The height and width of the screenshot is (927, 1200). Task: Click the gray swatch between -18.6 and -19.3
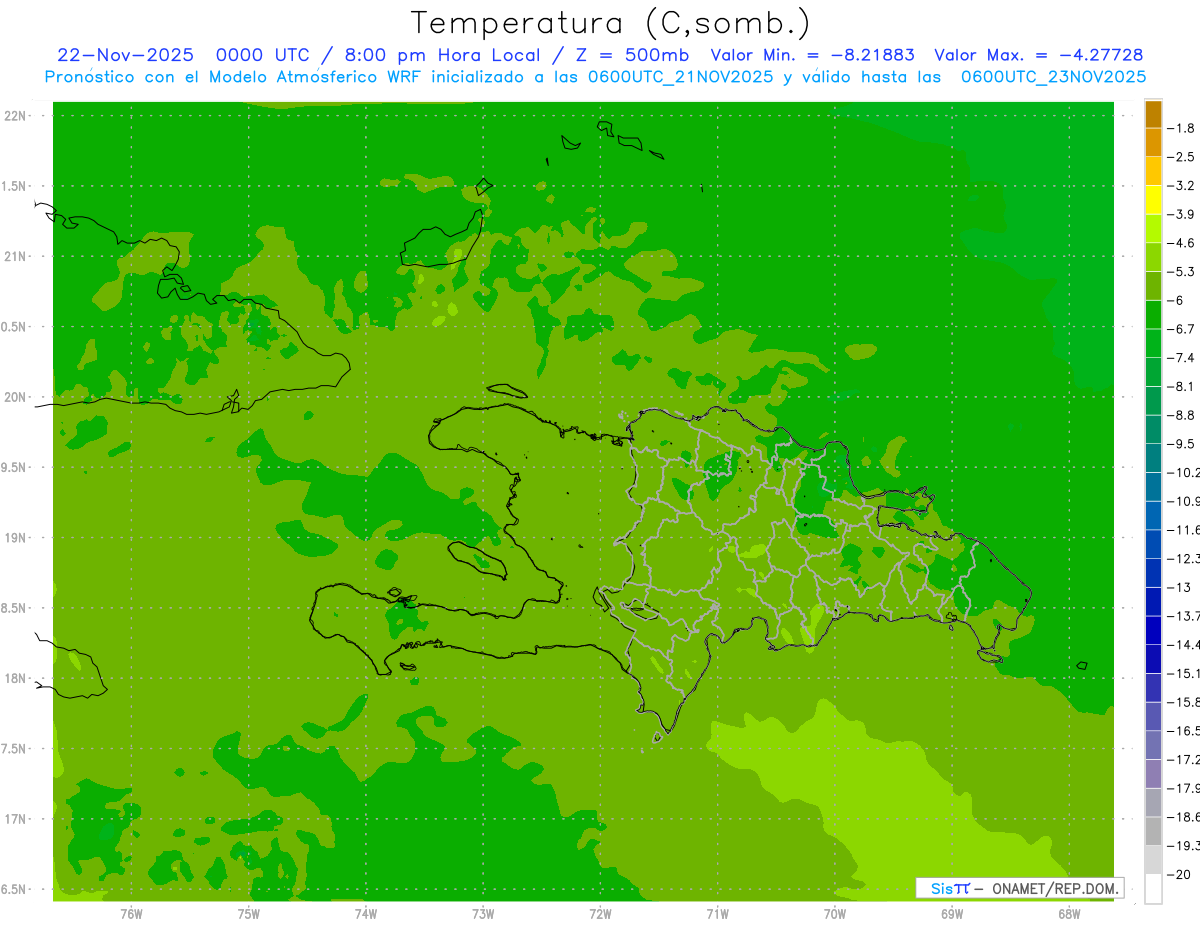tap(1153, 831)
